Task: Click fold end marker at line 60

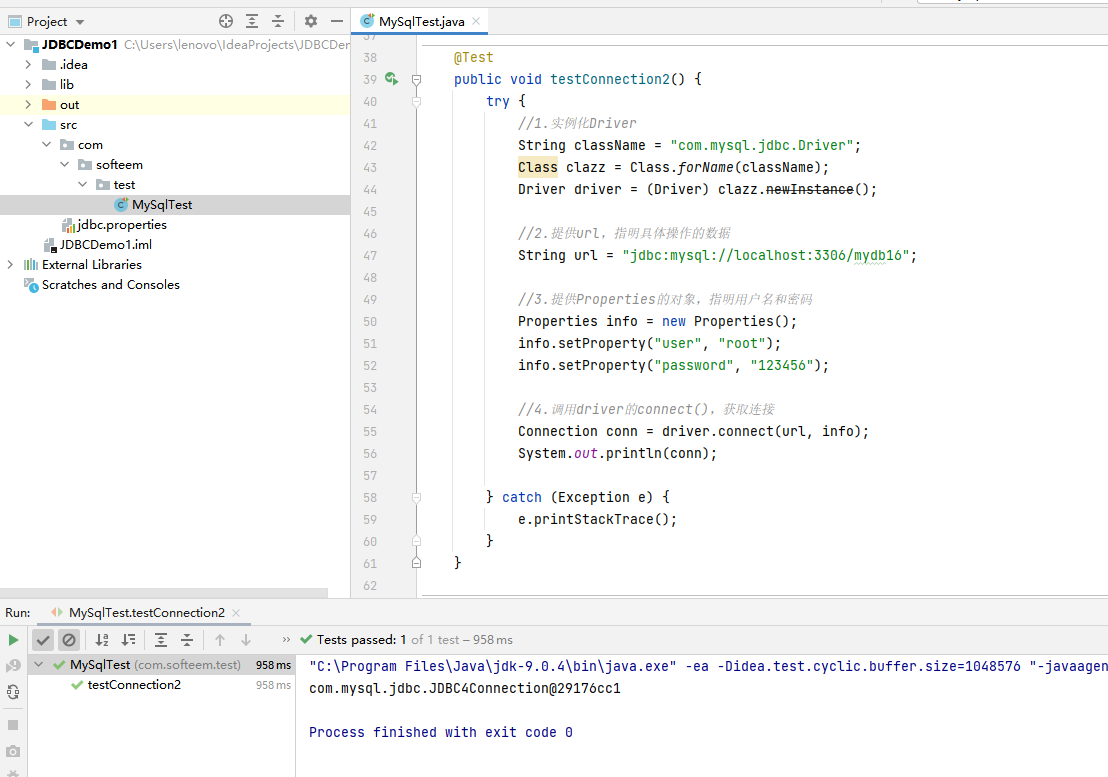Action: [x=416, y=541]
